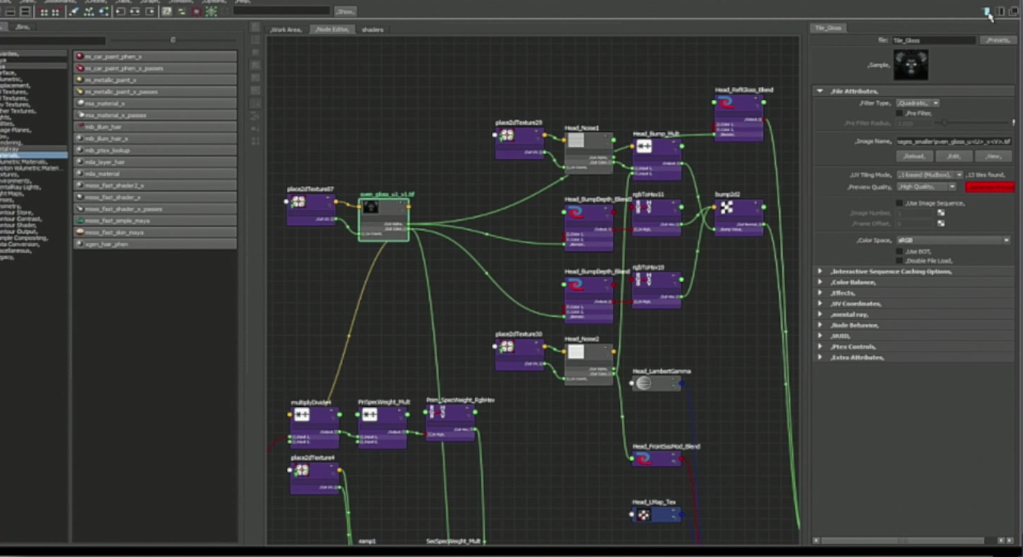Switch to the Work Area tab
Image resolution: width=1023 pixels, height=557 pixels.
(x=286, y=30)
